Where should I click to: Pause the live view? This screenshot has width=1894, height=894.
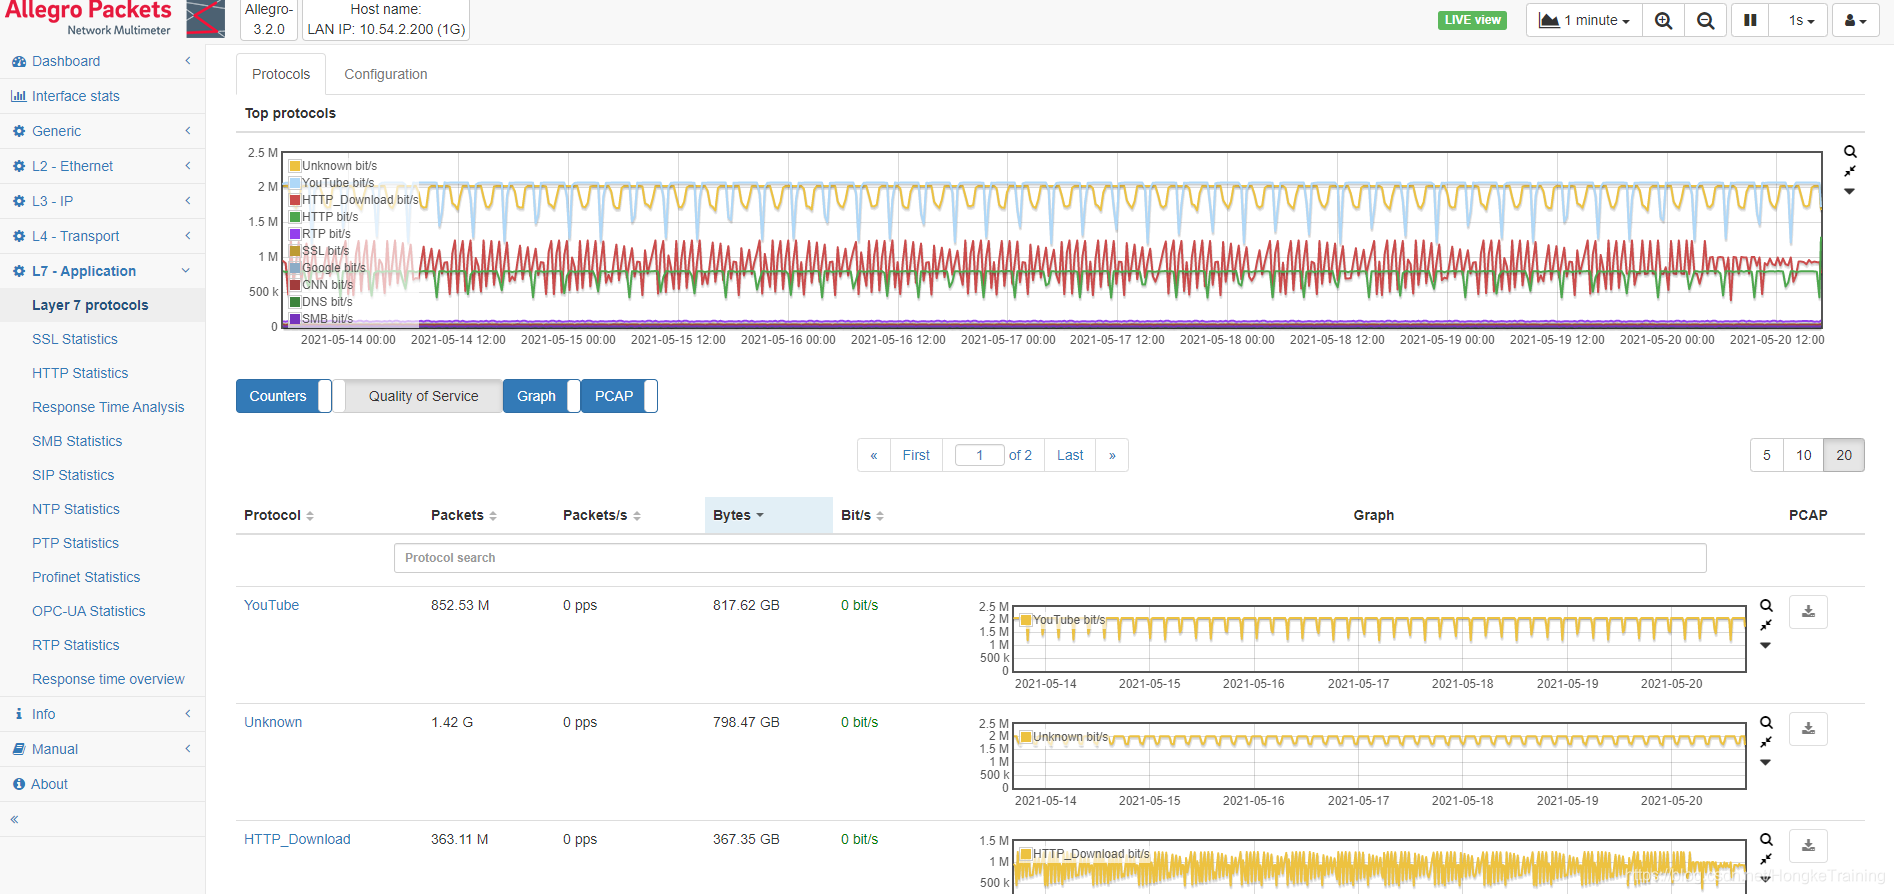click(x=1750, y=20)
